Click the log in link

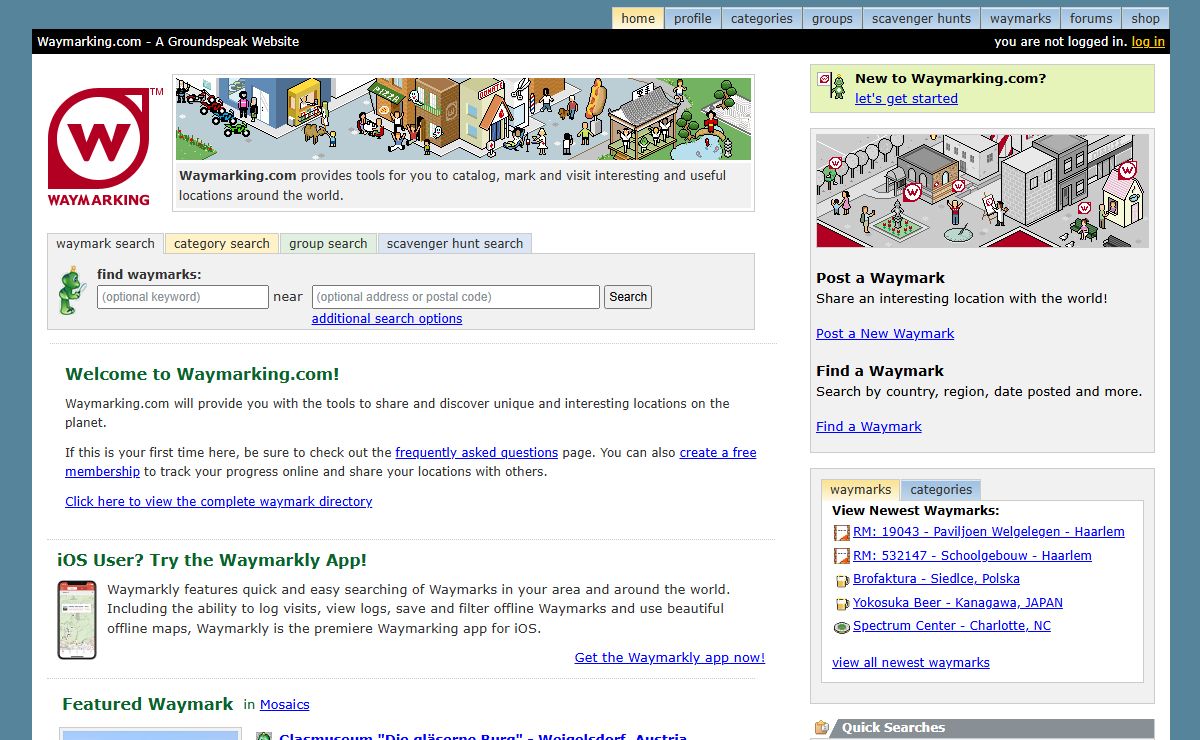1148,42
